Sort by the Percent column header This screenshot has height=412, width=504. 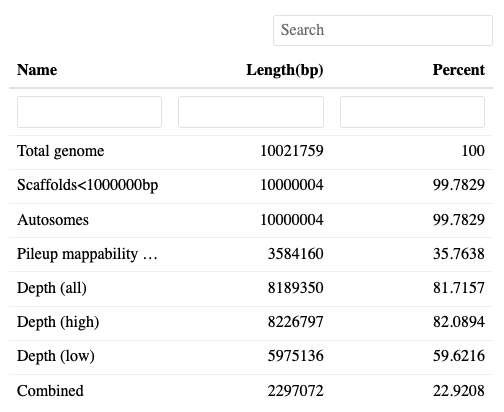(459, 70)
